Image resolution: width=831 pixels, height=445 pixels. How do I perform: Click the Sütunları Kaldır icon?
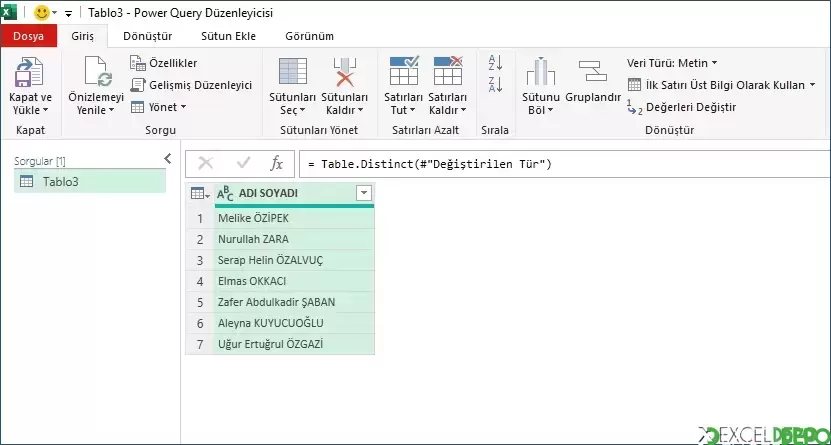click(344, 72)
